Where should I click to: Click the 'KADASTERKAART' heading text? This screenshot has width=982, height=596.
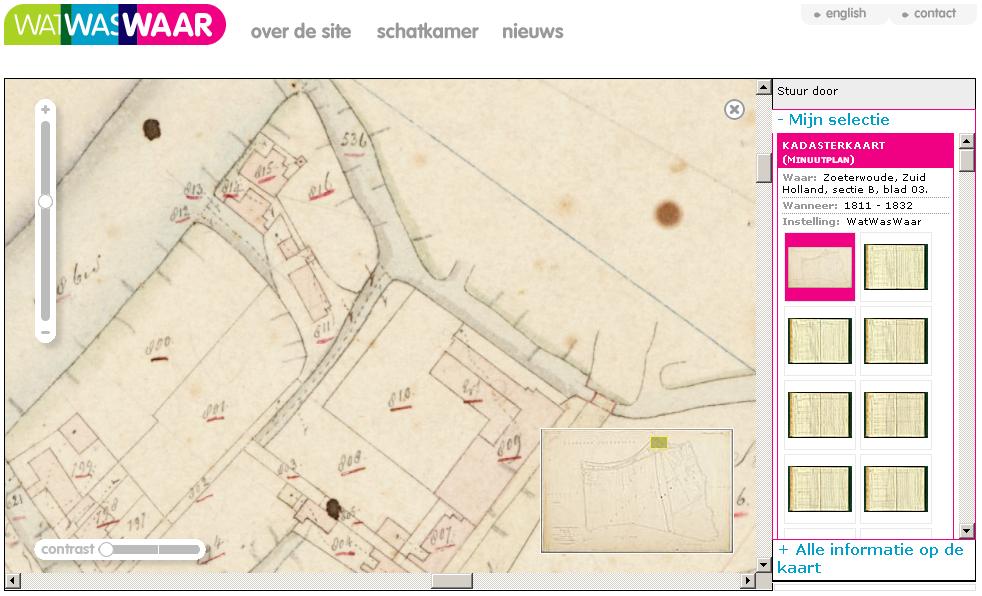(834, 145)
